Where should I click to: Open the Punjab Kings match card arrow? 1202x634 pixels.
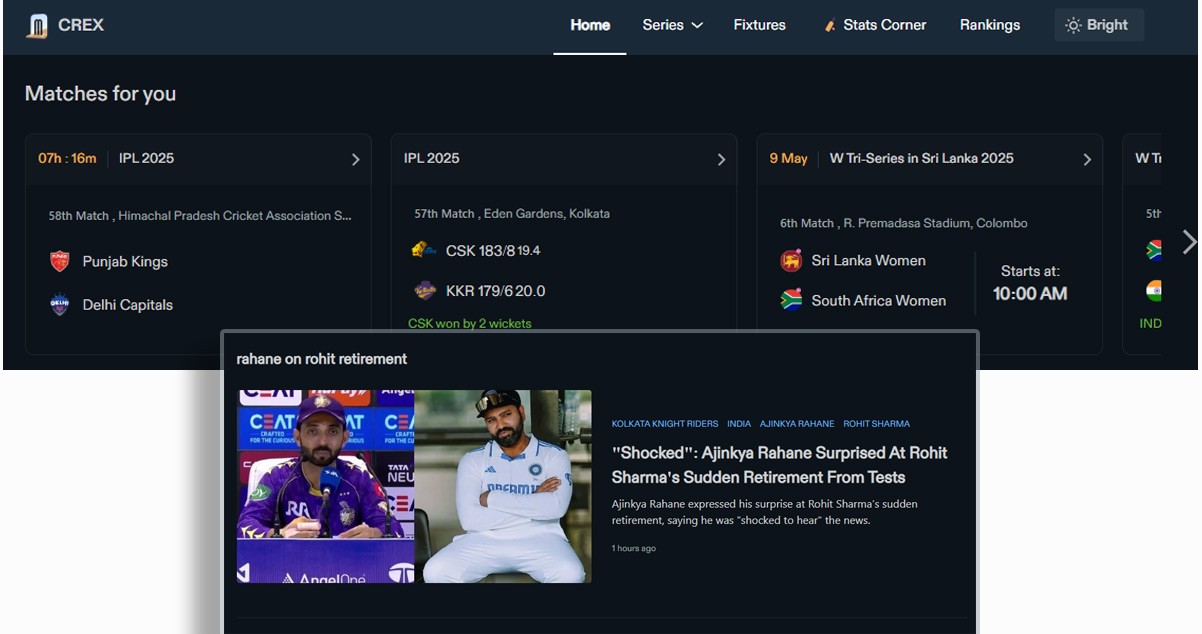[355, 159]
